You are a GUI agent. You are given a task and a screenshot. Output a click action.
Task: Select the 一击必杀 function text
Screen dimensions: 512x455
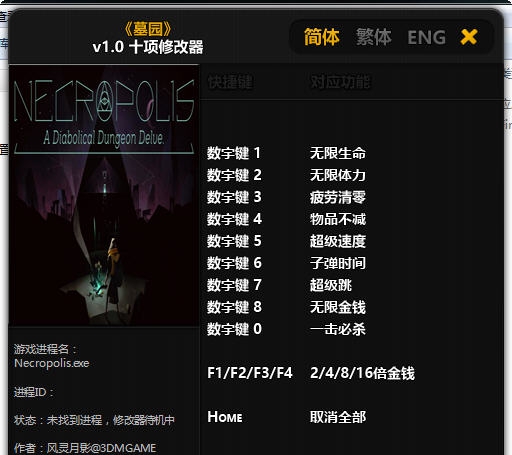(338, 329)
